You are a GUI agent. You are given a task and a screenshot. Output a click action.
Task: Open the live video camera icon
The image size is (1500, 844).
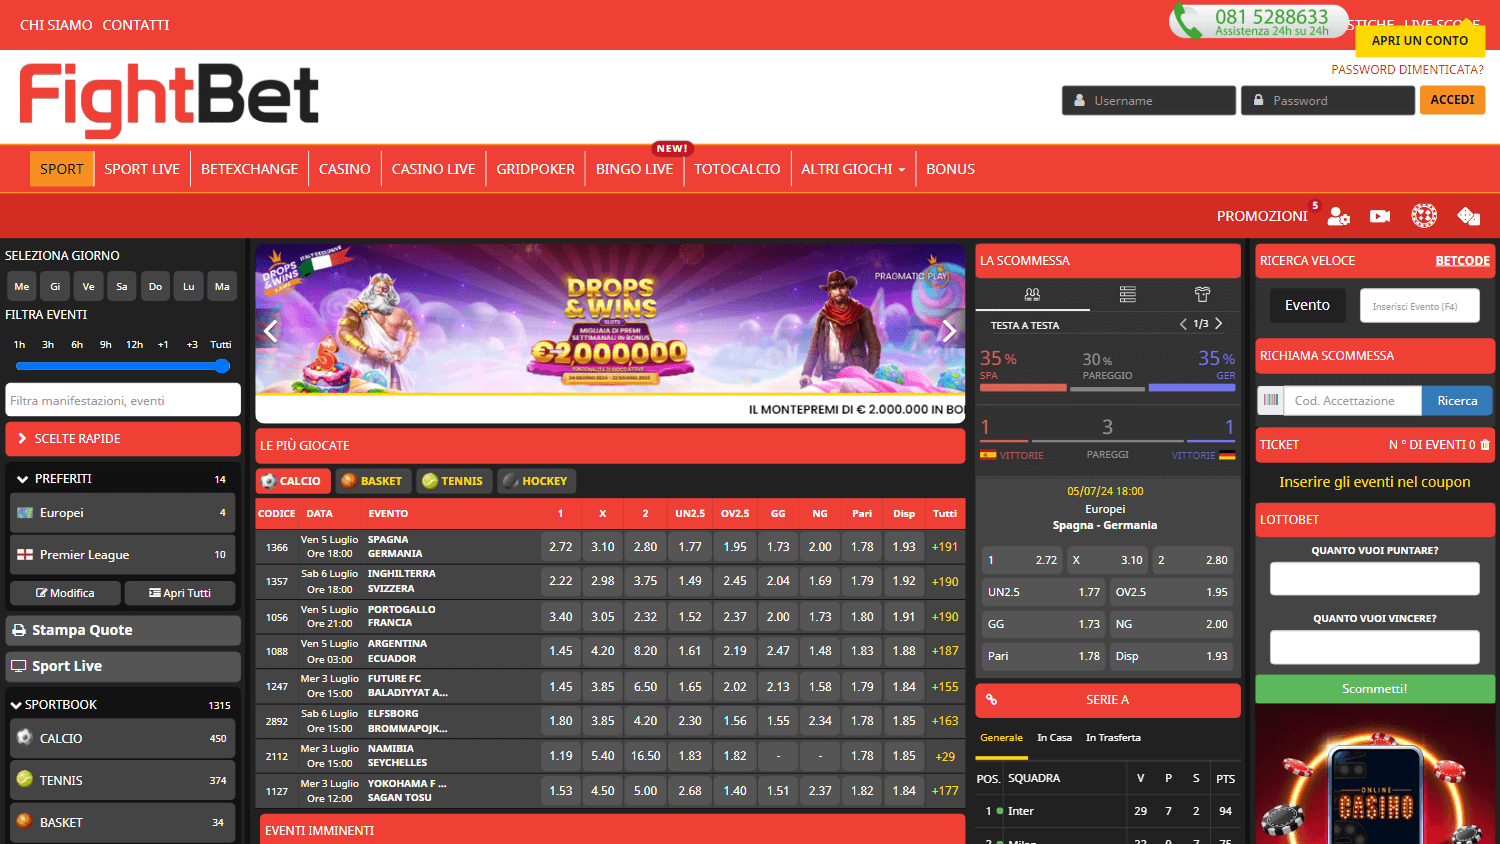(1380, 216)
